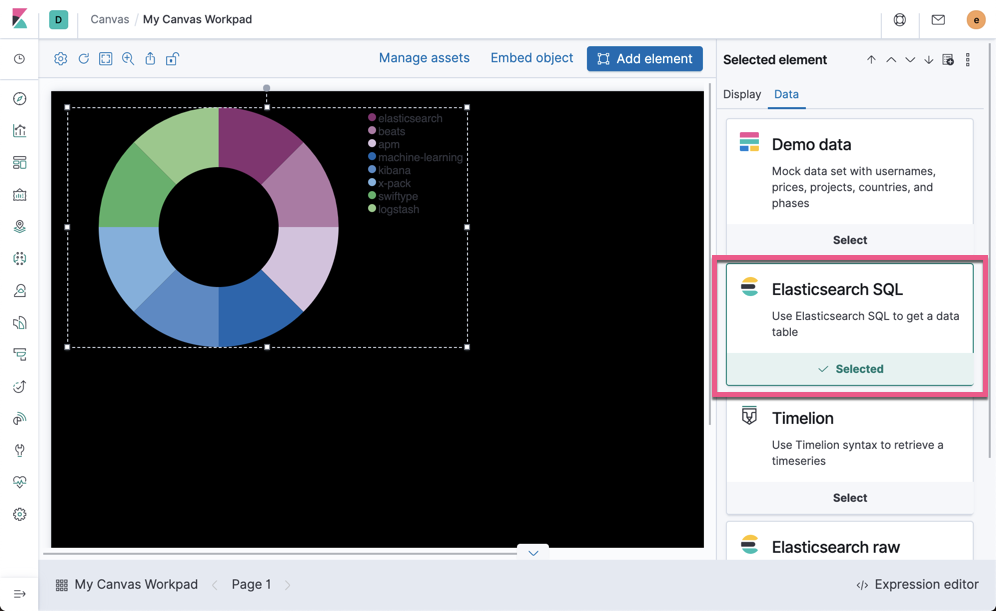Click the kibana legend entry
The image size is (996, 611).
tap(389, 170)
